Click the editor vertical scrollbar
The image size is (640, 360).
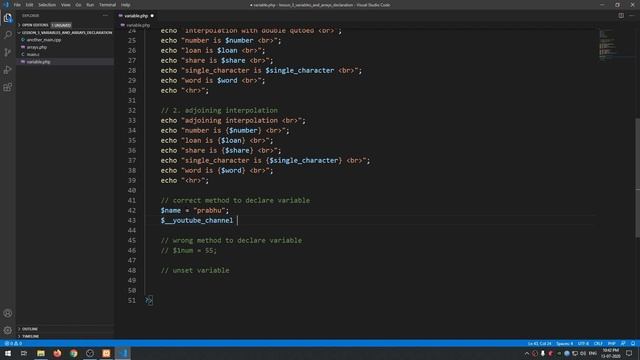coord(637,177)
